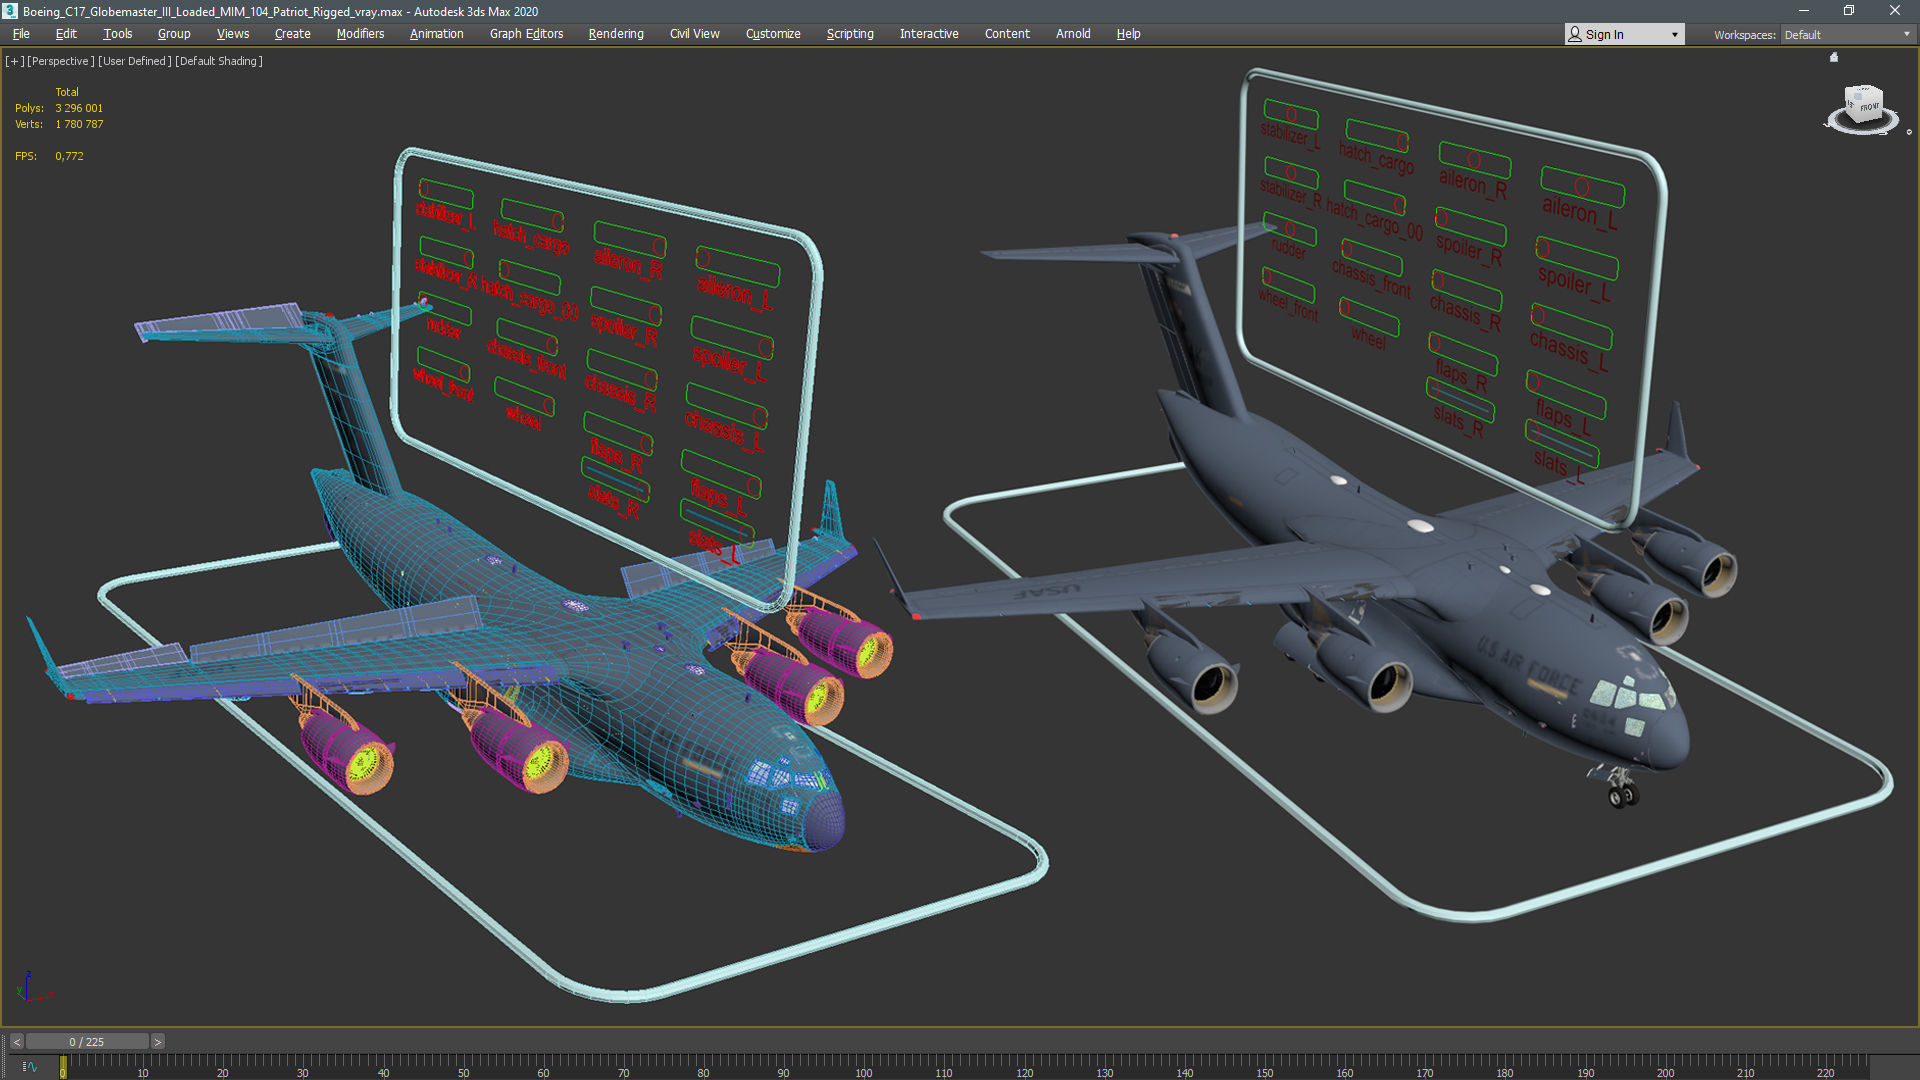Click the next frame arrow on time slider

[157, 1042]
